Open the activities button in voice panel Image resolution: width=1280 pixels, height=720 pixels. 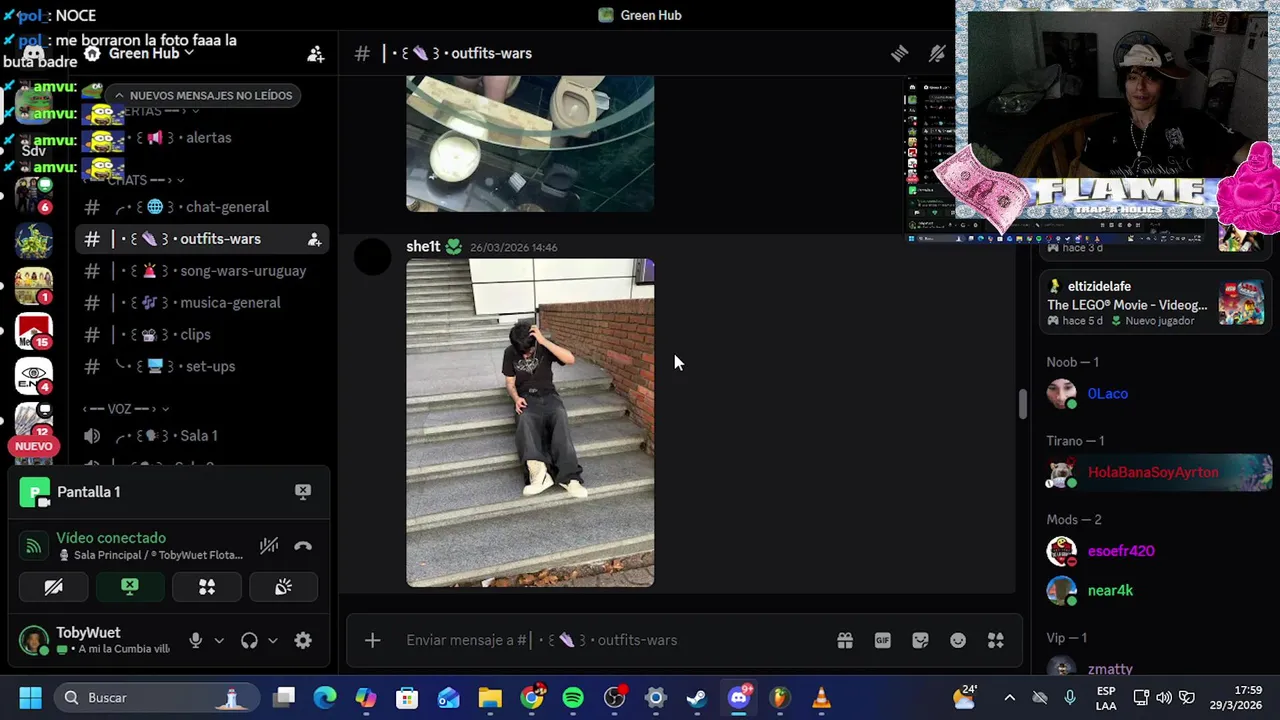207,587
